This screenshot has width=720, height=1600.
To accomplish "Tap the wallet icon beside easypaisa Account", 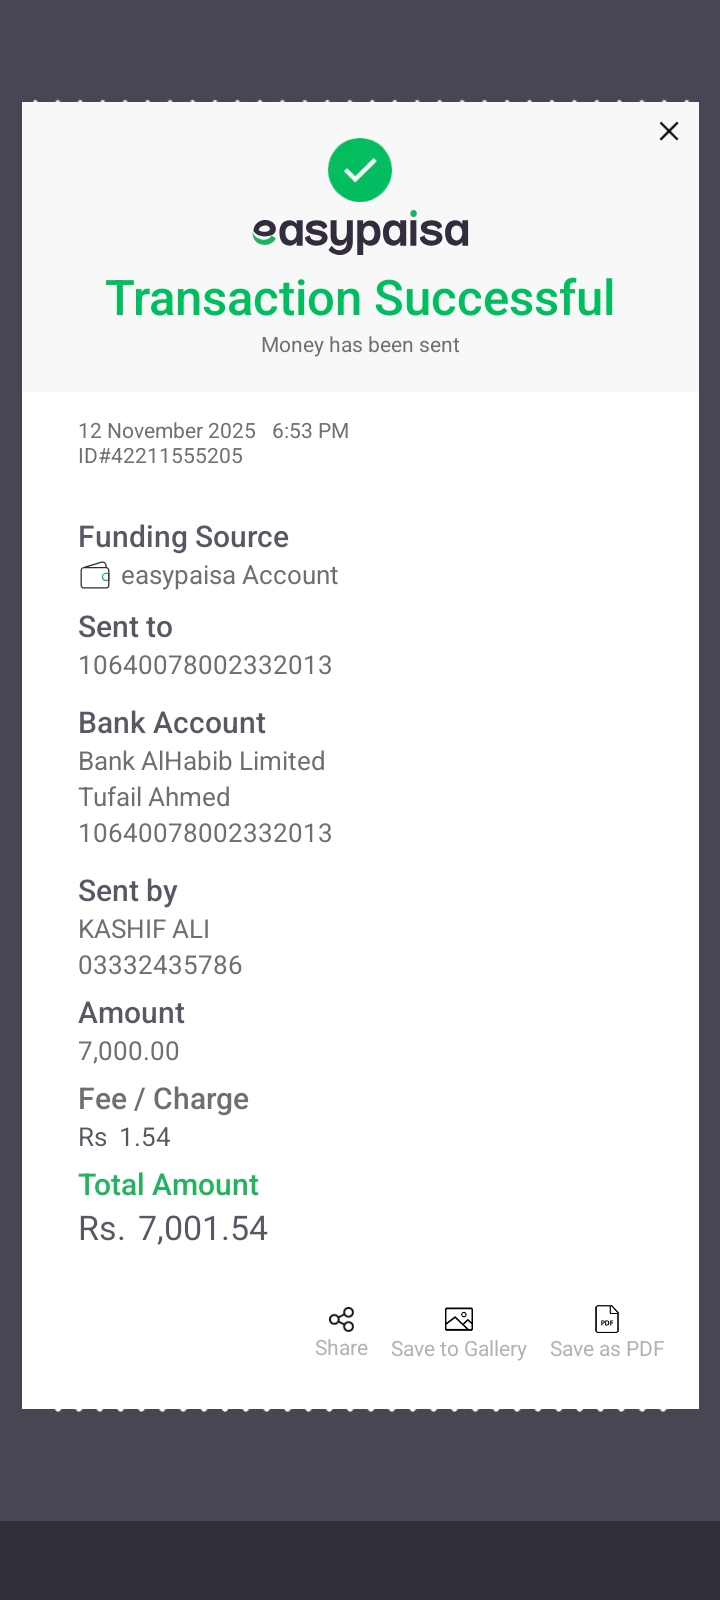I will click(x=95, y=576).
